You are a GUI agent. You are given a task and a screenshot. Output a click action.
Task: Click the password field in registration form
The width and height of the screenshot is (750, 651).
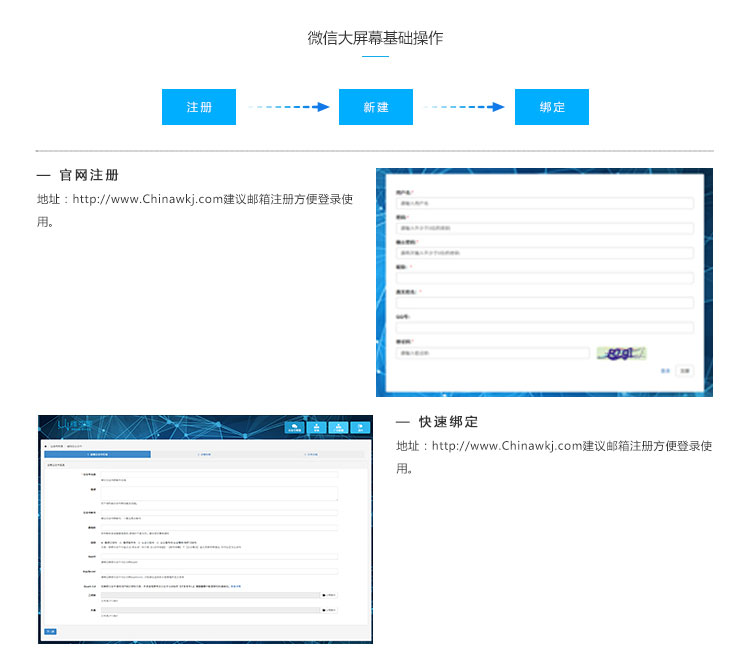(544, 228)
